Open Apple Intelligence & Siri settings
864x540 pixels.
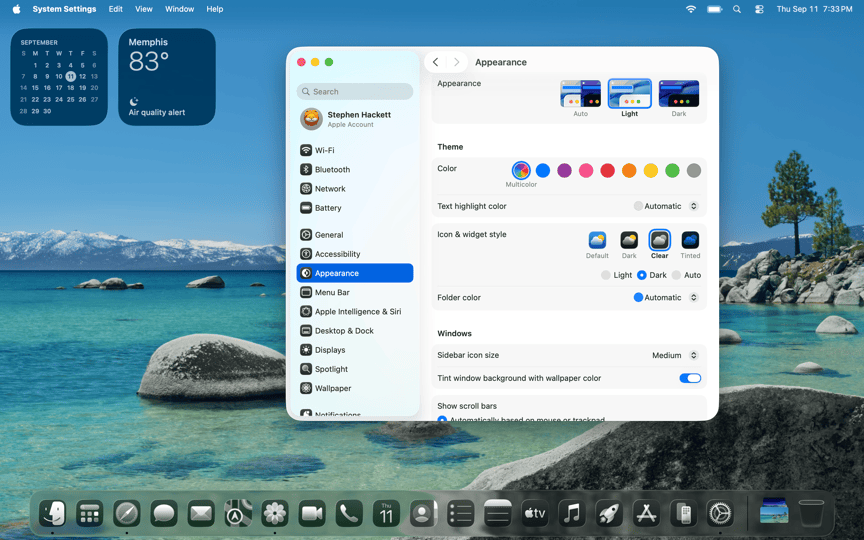point(354,311)
